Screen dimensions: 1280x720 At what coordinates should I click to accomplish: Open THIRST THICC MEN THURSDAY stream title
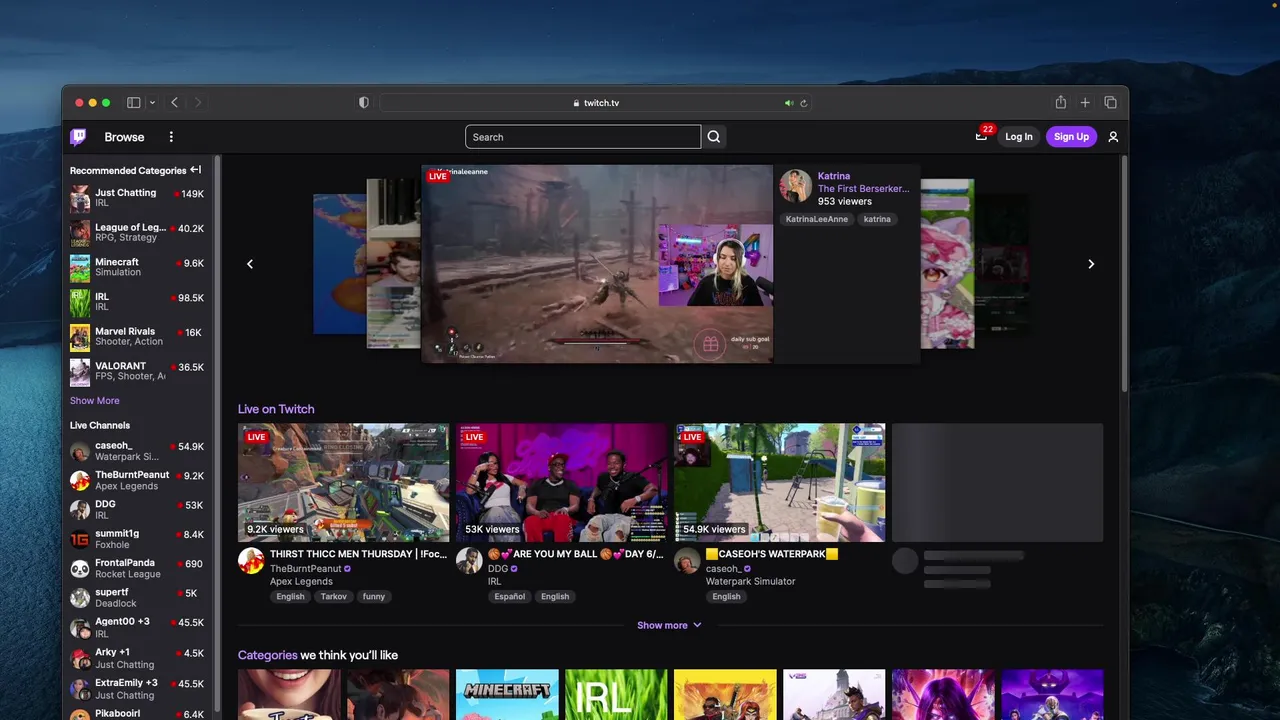(x=358, y=554)
